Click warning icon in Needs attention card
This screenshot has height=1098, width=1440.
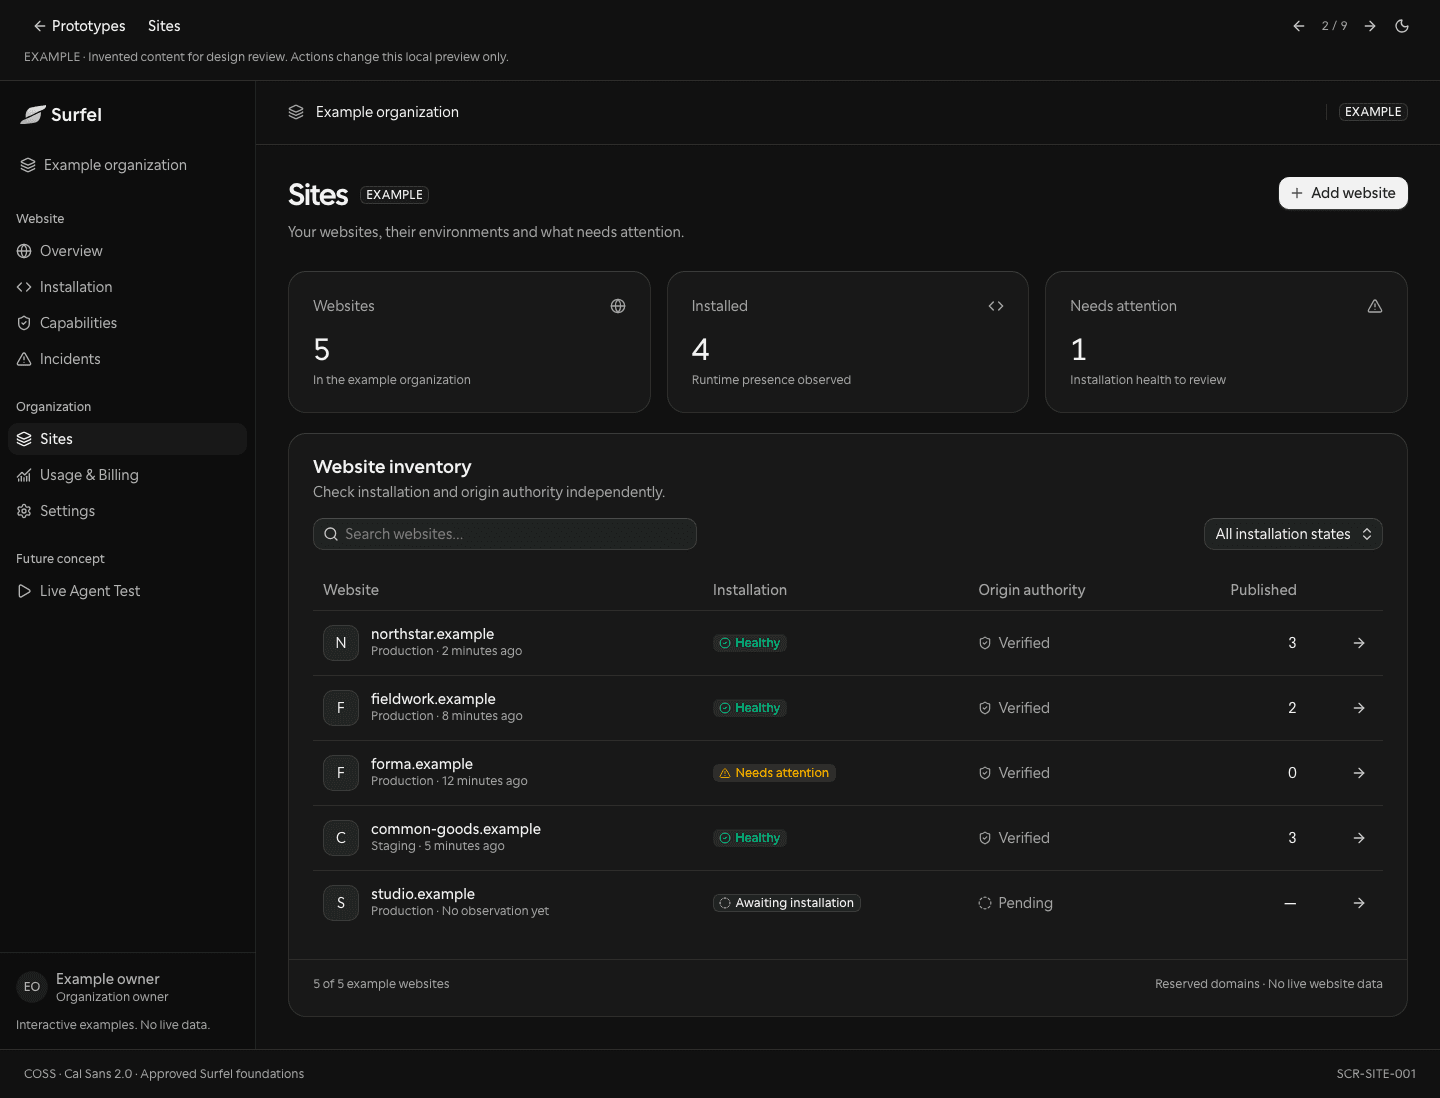tap(1375, 306)
